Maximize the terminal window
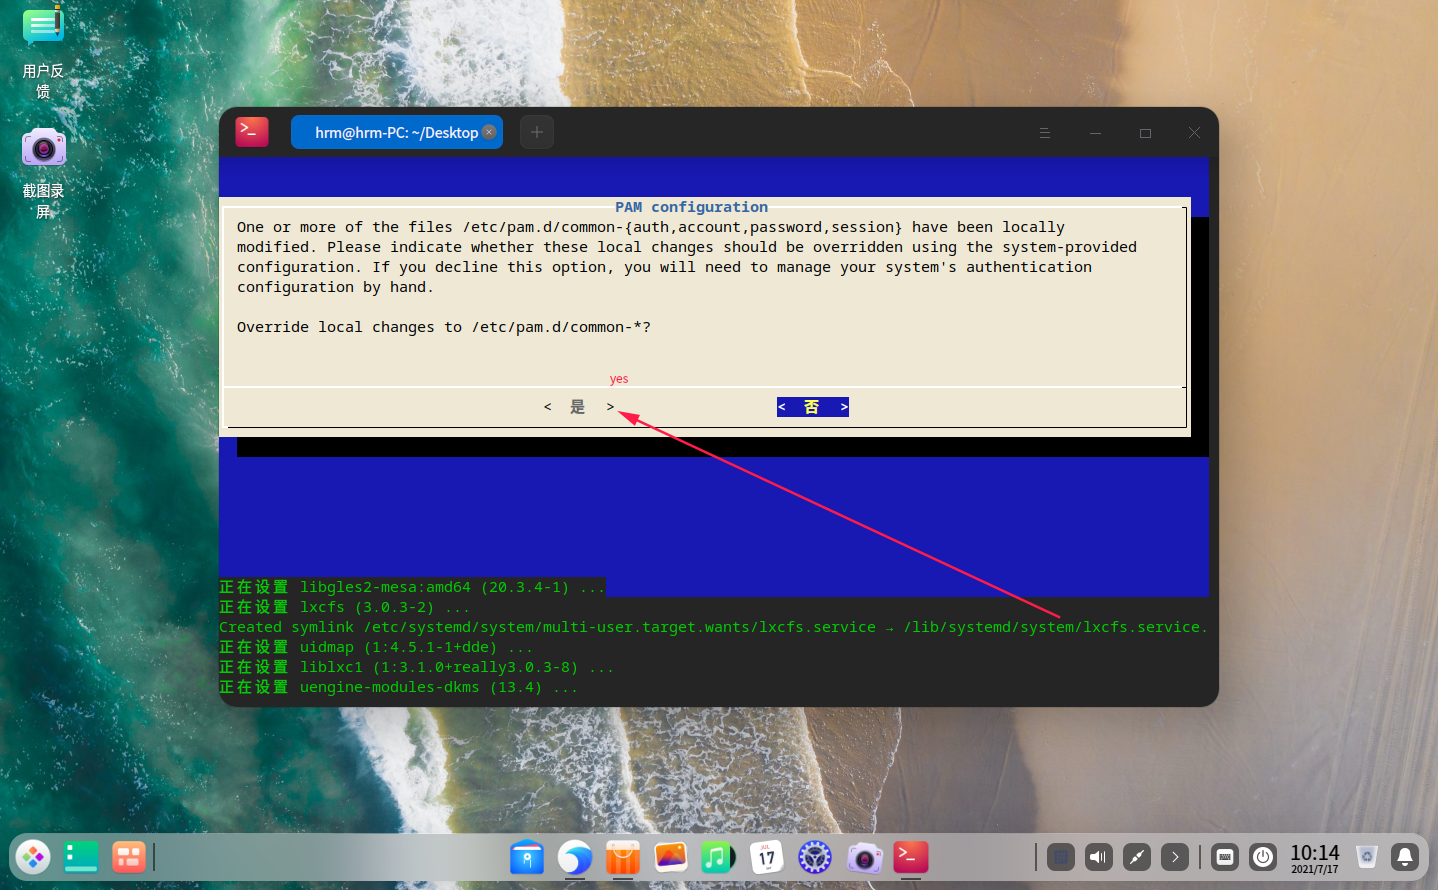The width and height of the screenshot is (1438, 890). (1145, 133)
